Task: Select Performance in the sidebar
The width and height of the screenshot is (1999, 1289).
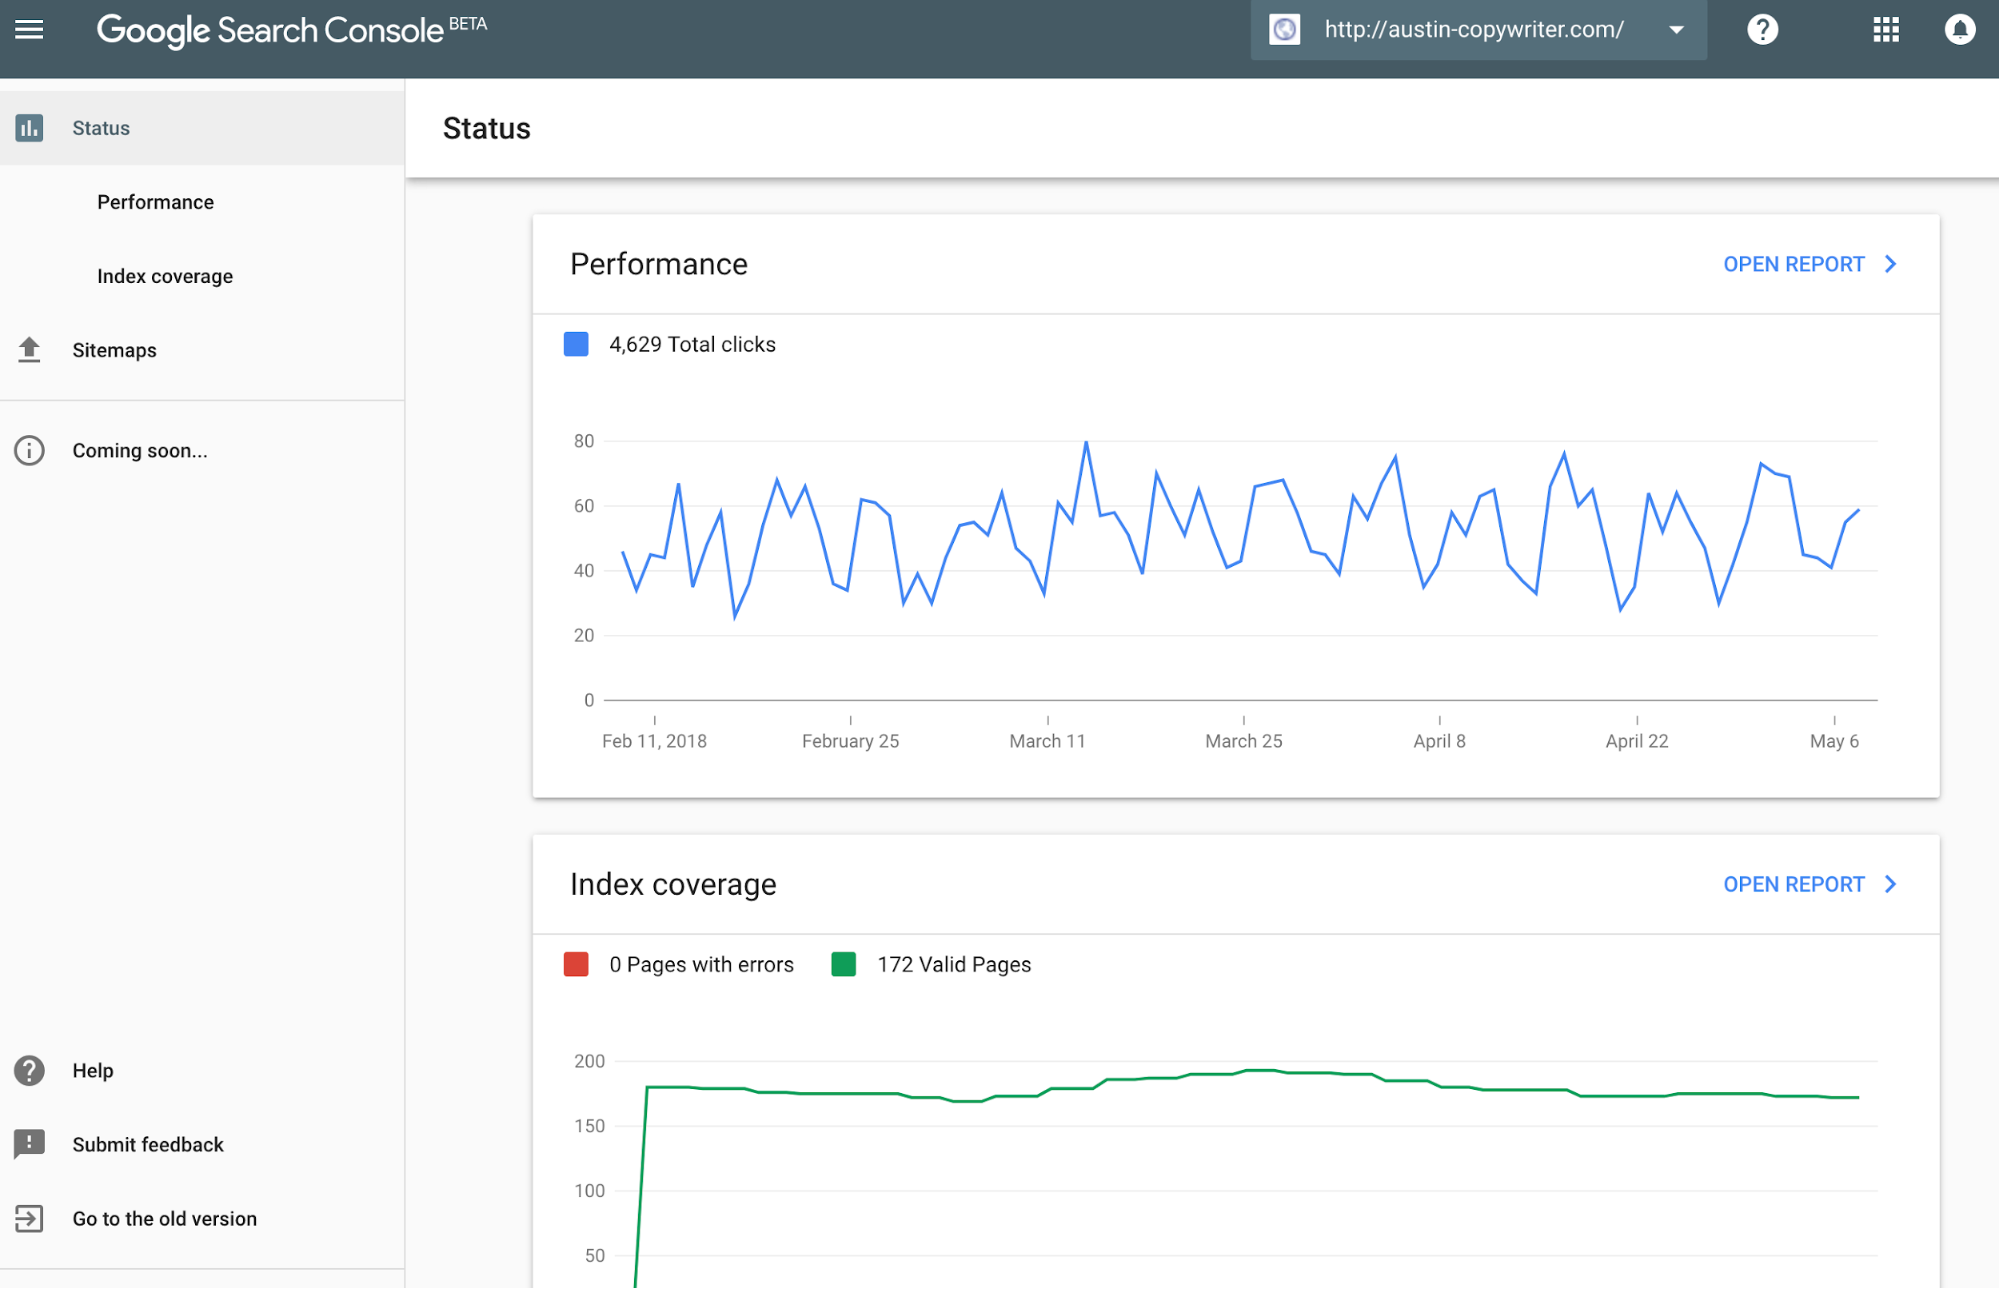Action: 155,201
